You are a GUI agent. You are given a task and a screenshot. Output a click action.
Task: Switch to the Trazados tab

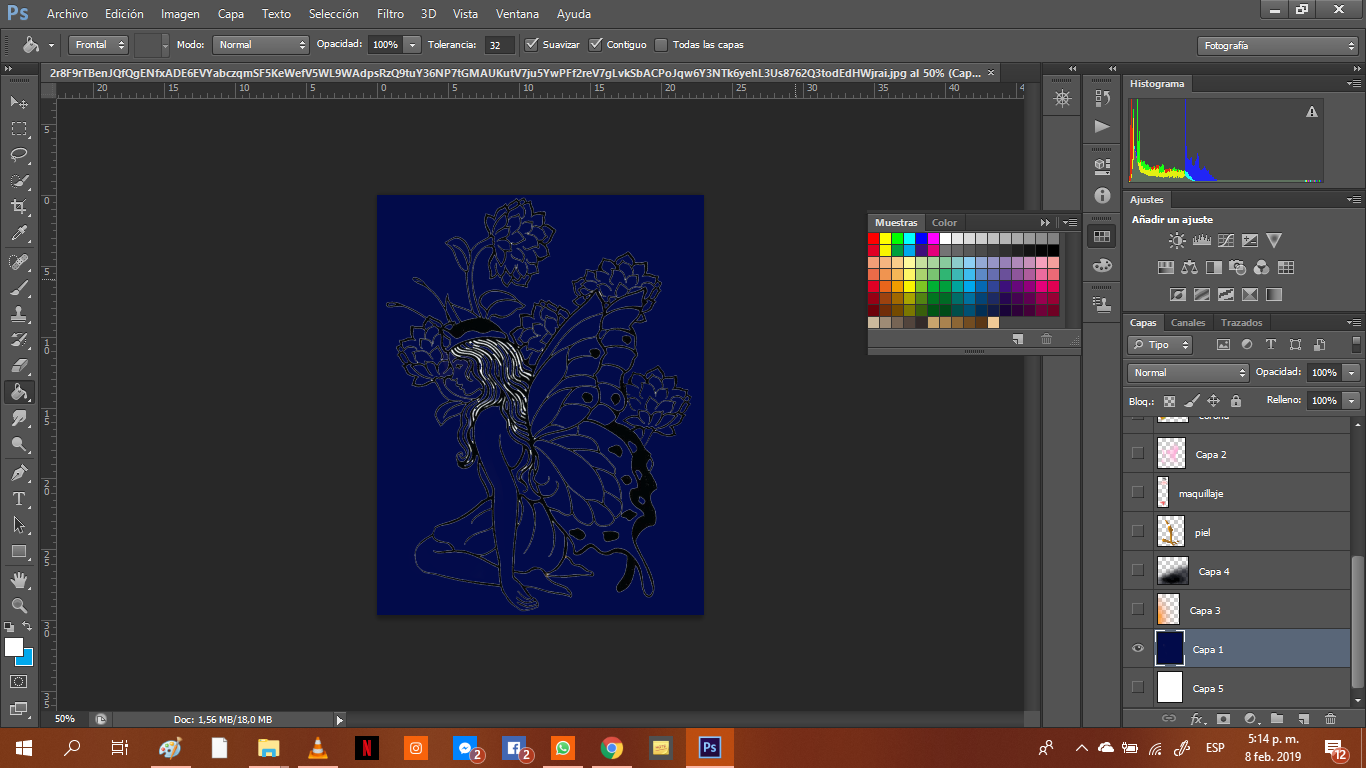pos(1242,323)
